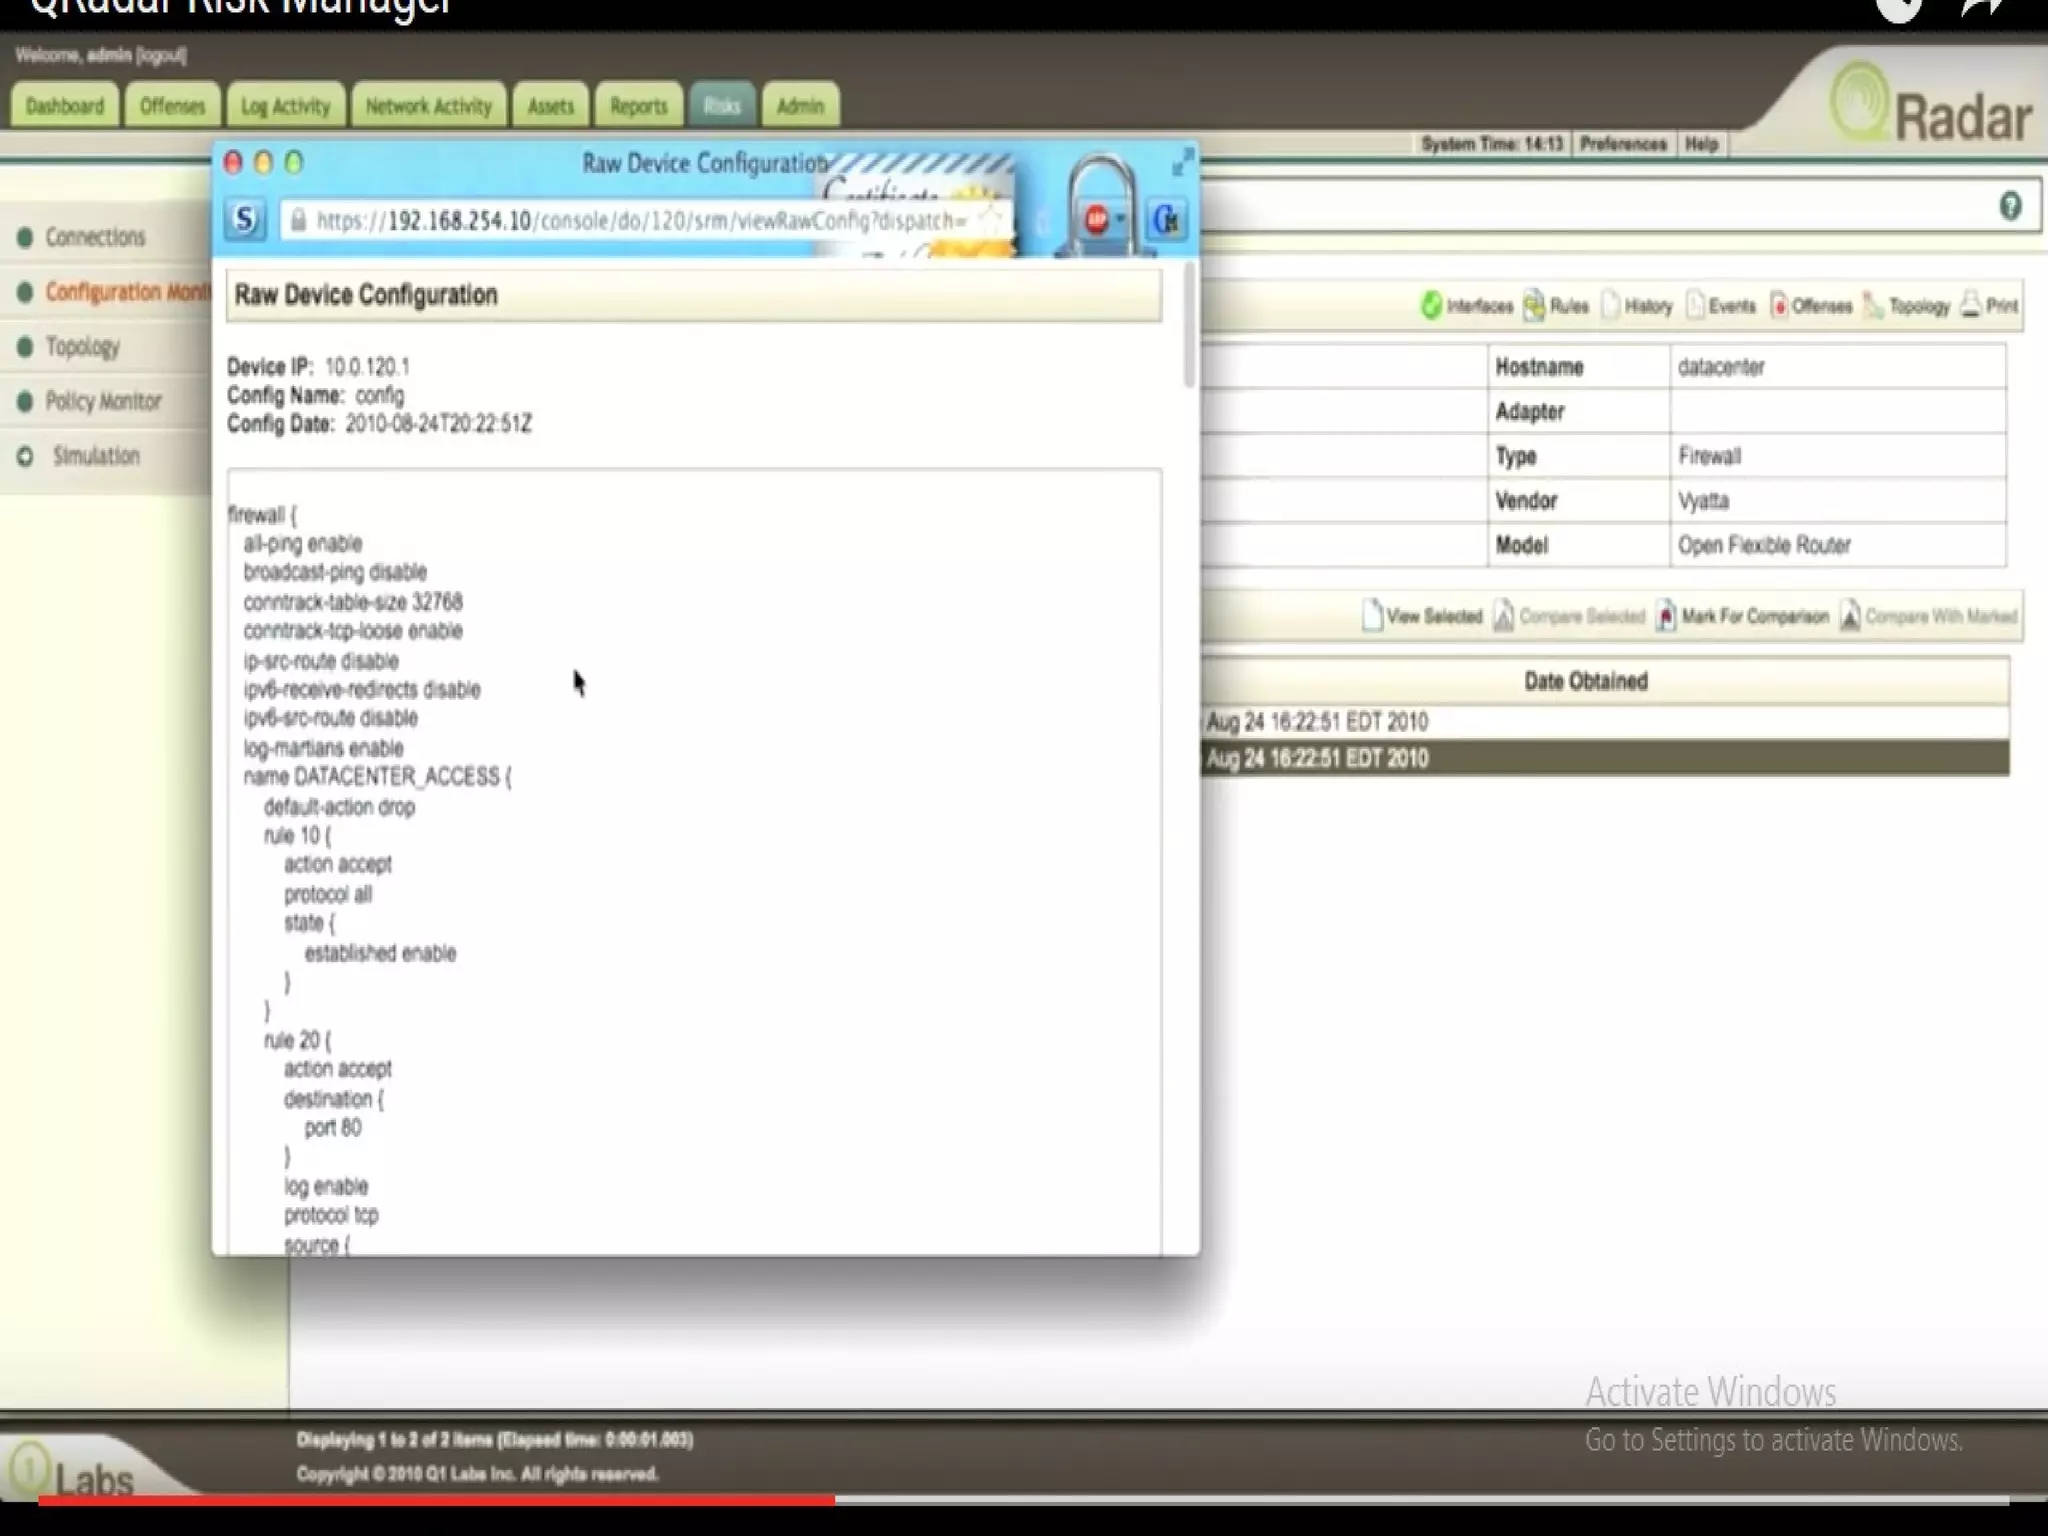
Task: Open device History icon
Action: tap(1610, 305)
